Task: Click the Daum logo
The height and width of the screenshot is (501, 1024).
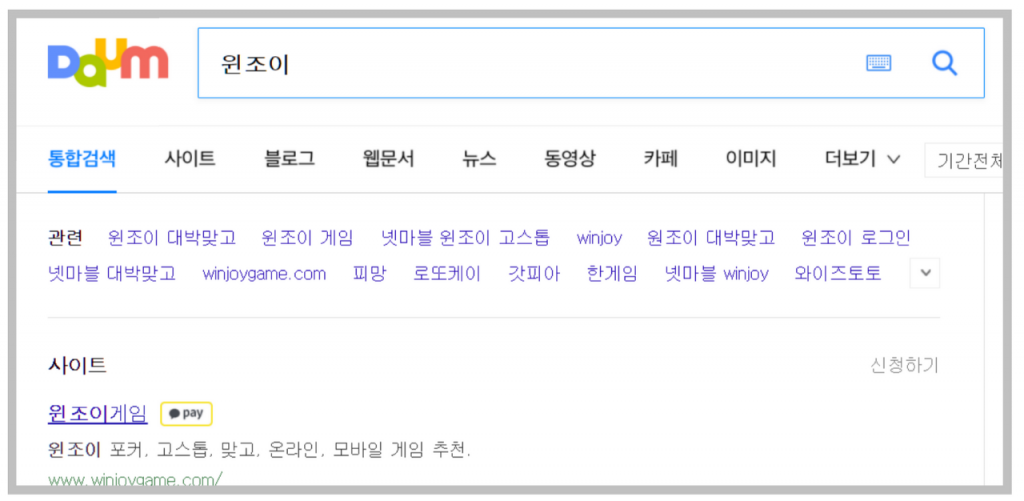Action: (108, 63)
